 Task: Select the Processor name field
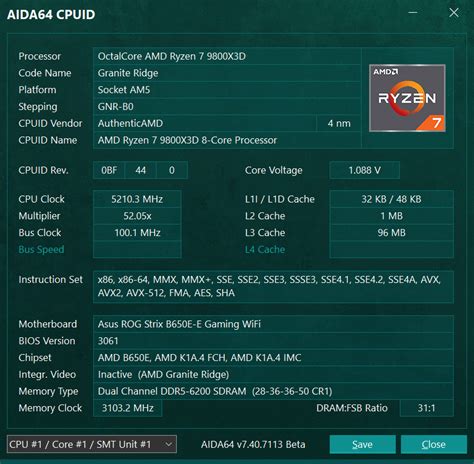227,56
